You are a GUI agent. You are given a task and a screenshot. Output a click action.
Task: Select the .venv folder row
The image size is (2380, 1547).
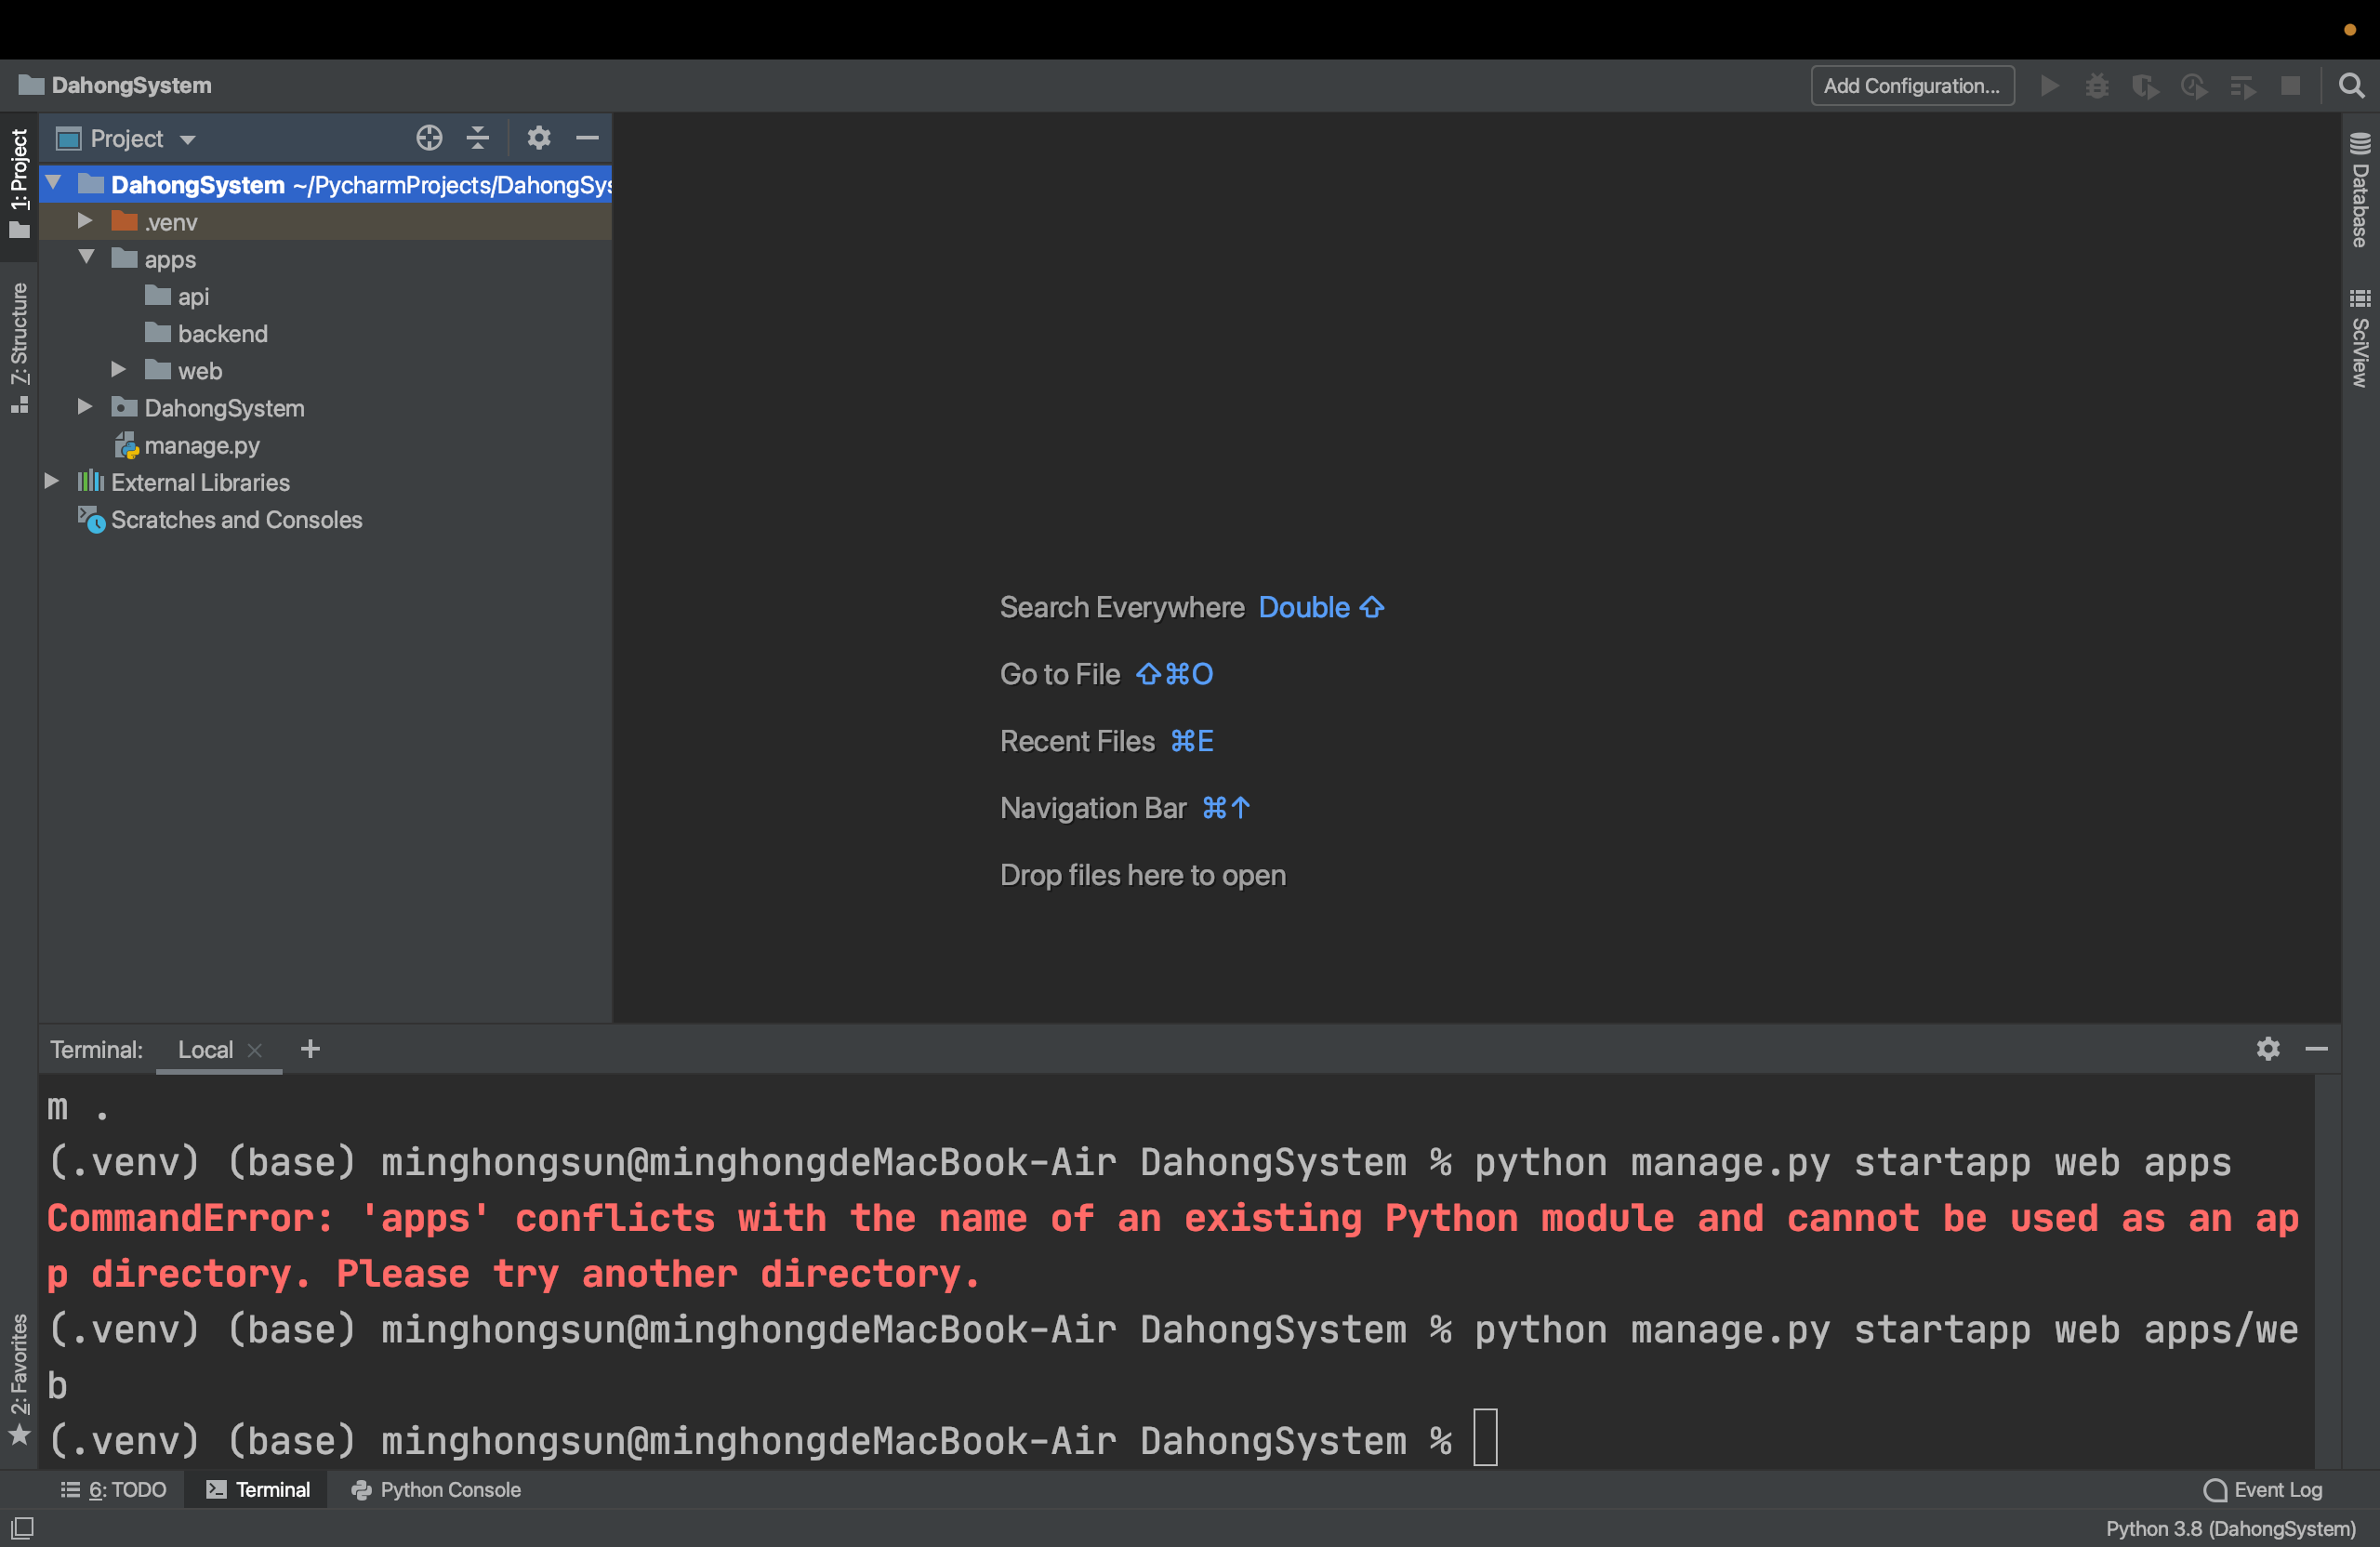click(x=326, y=221)
